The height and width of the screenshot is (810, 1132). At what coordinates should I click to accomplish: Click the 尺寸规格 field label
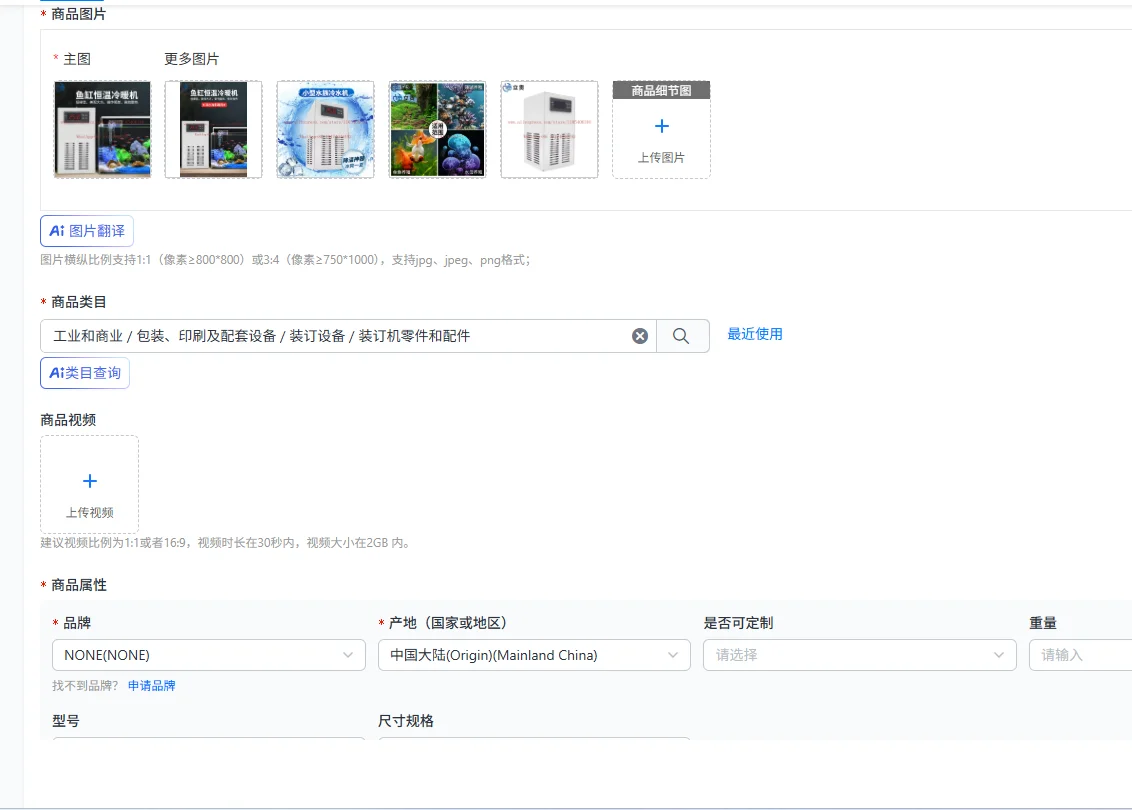tap(406, 721)
